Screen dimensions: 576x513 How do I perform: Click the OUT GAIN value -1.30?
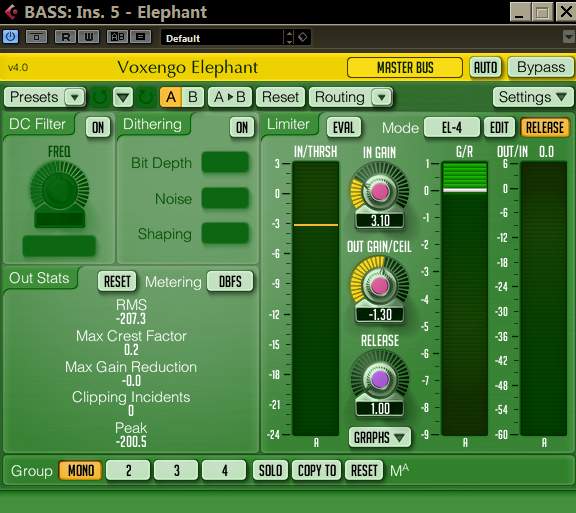380,315
